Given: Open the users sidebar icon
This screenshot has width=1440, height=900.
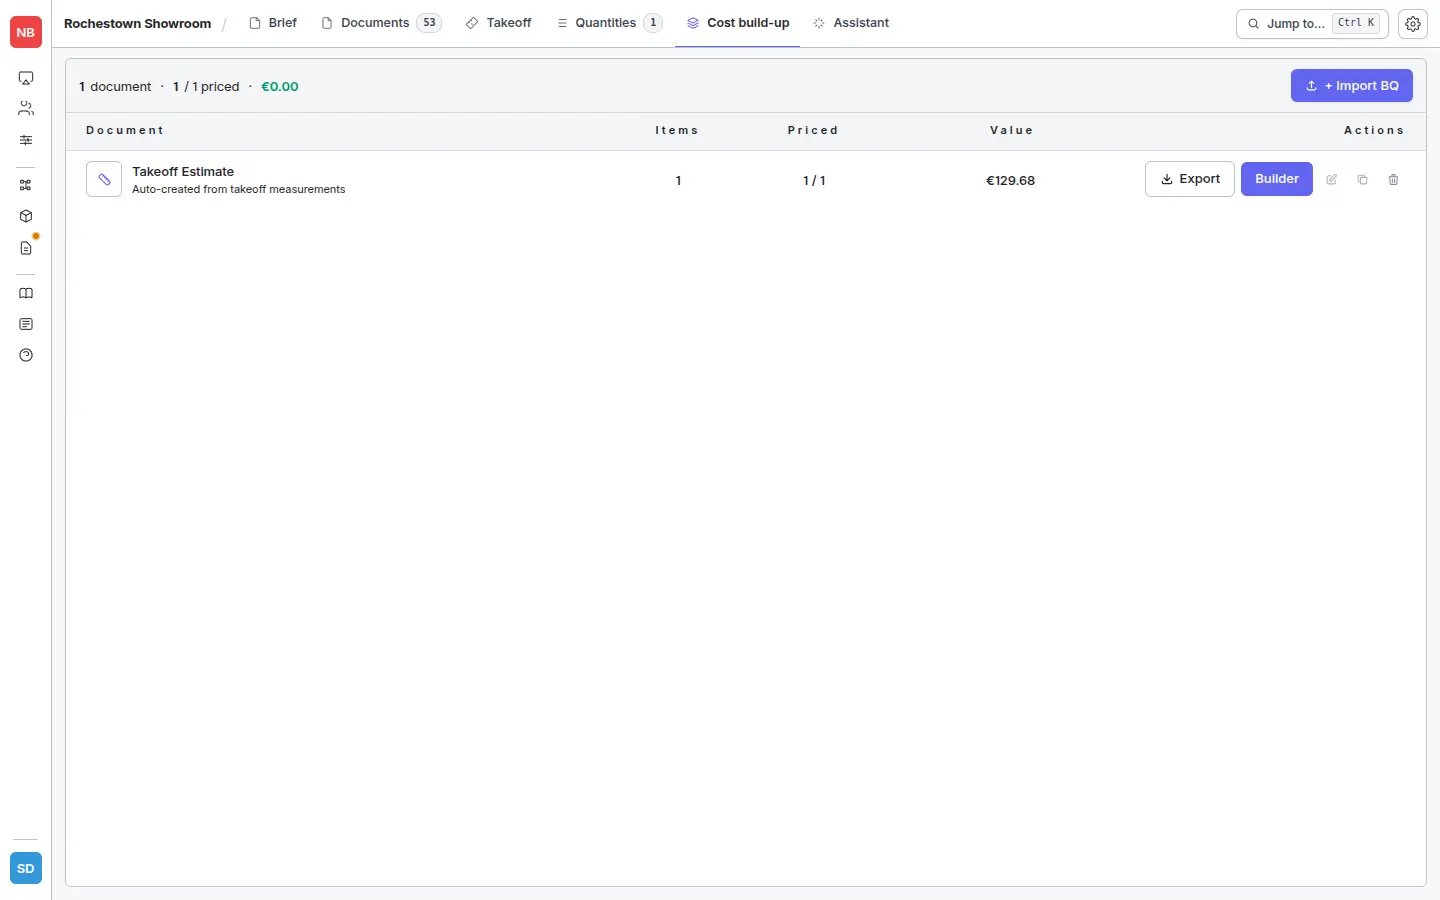Looking at the screenshot, I should [26, 109].
